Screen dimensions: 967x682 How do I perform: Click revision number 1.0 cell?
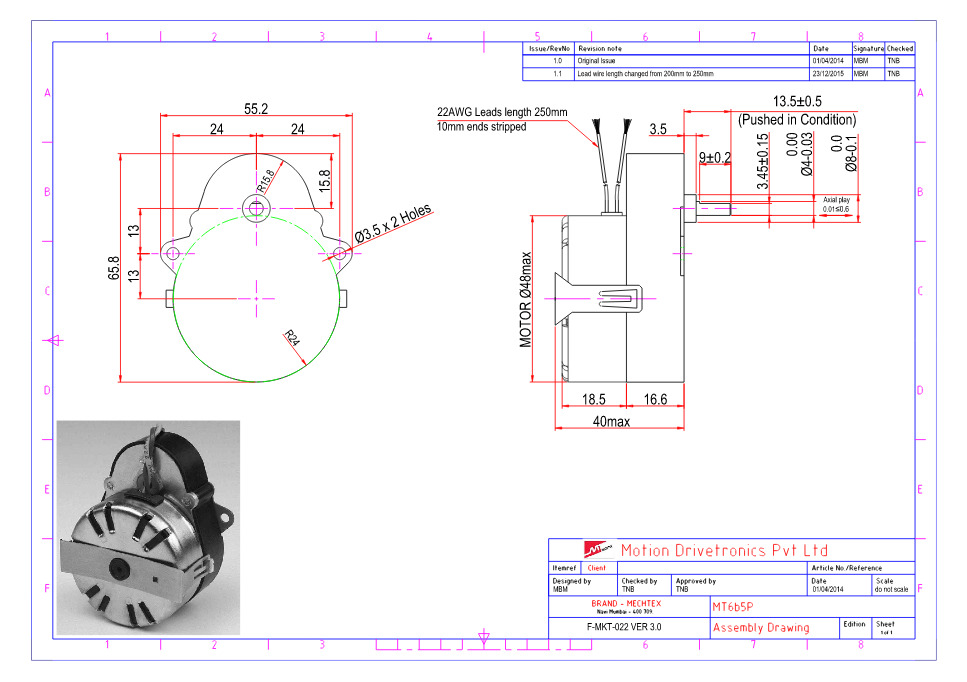(x=549, y=61)
